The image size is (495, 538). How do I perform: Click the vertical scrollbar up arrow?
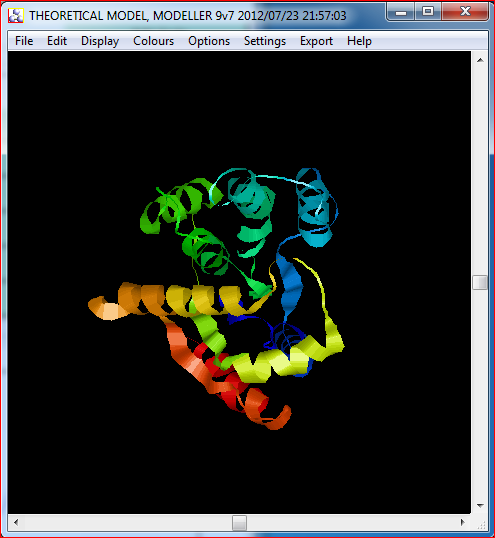point(480,60)
